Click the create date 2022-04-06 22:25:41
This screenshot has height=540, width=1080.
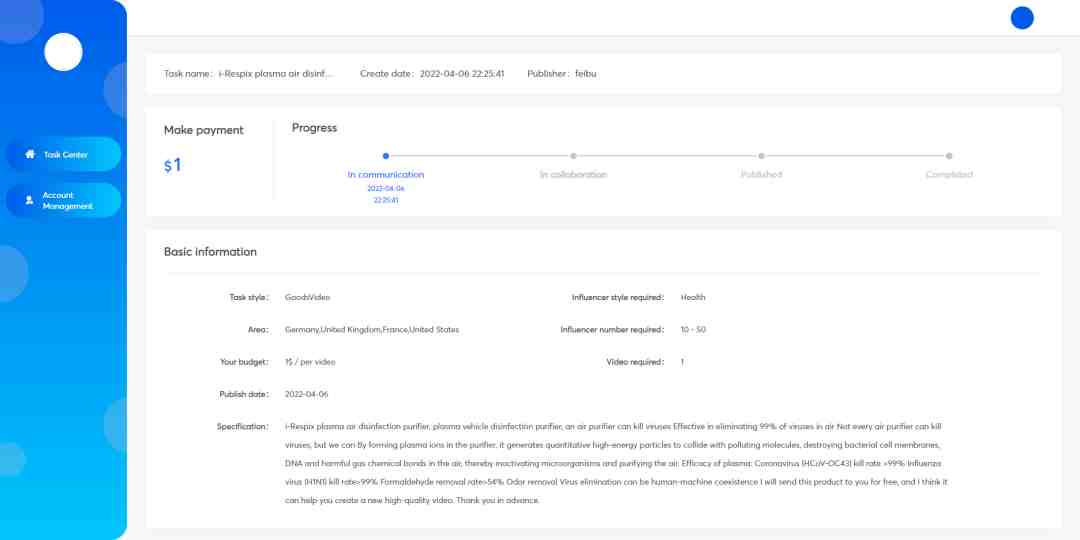[462, 74]
